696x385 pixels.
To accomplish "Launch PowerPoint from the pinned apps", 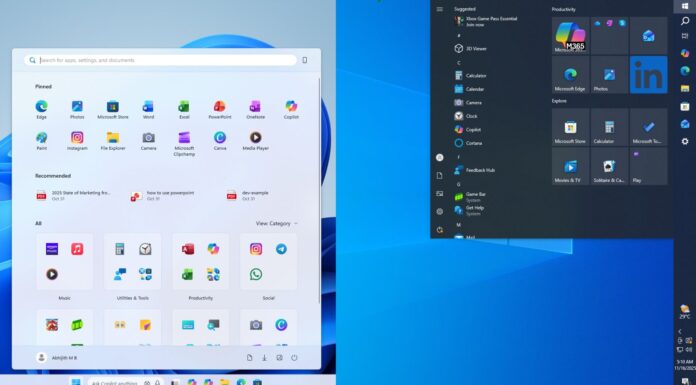I will [x=220, y=109].
